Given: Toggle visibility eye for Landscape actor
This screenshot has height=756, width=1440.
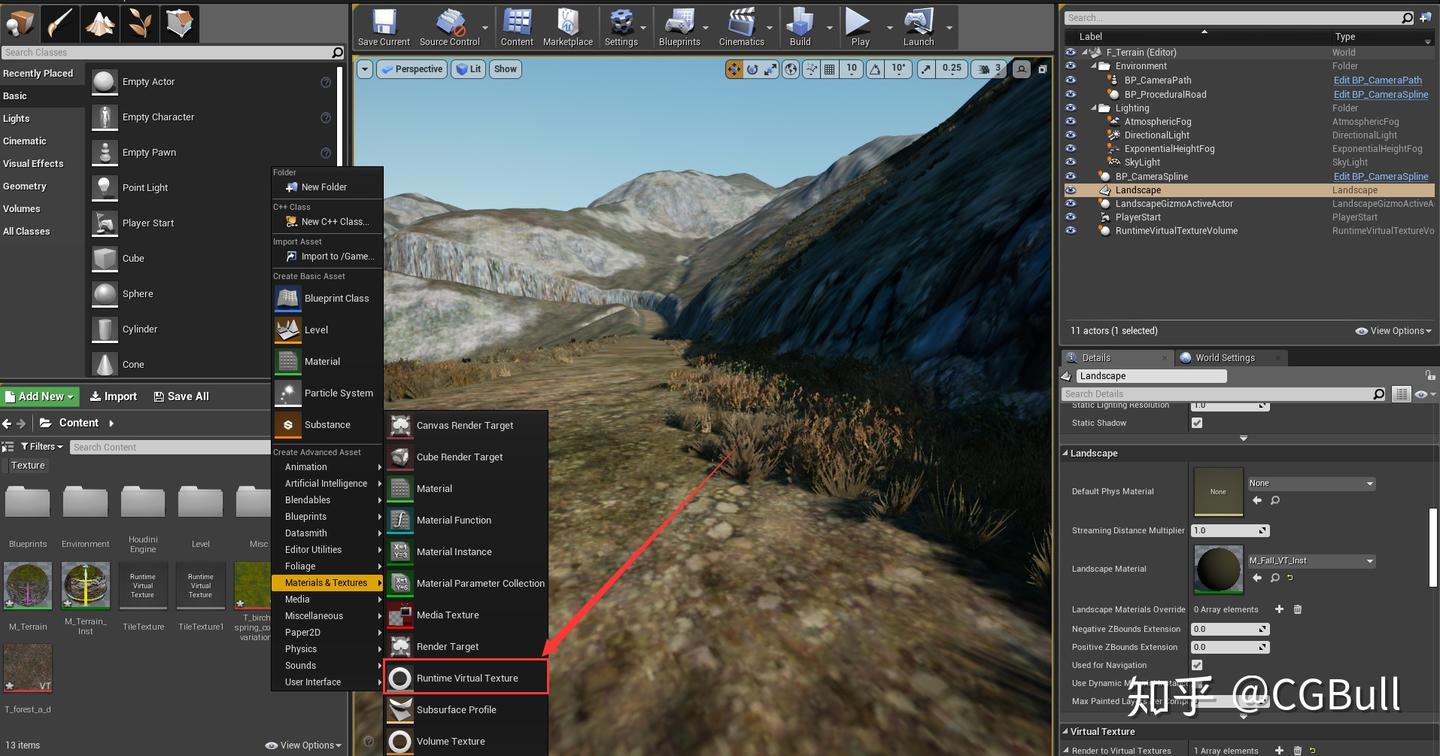Looking at the screenshot, I should (1071, 190).
